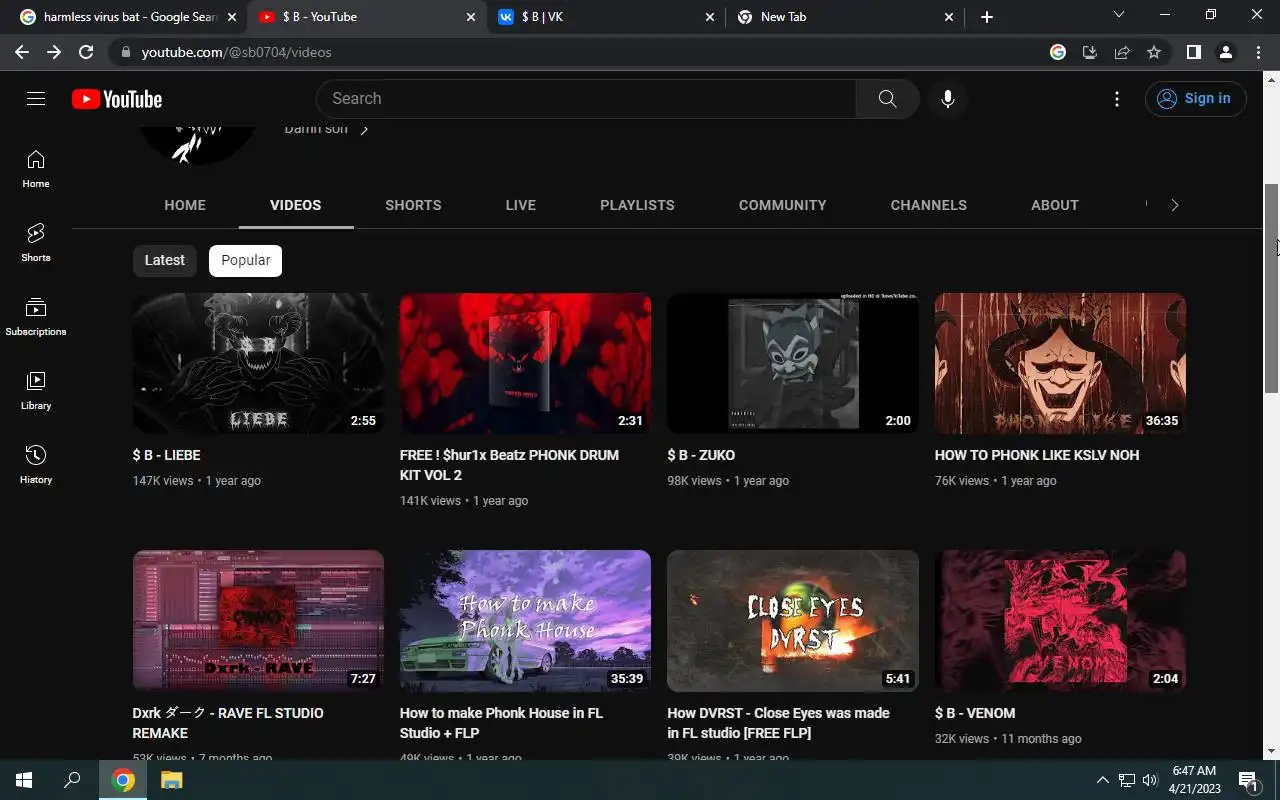Switch to the SHORTS channel tab

tap(413, 205)
